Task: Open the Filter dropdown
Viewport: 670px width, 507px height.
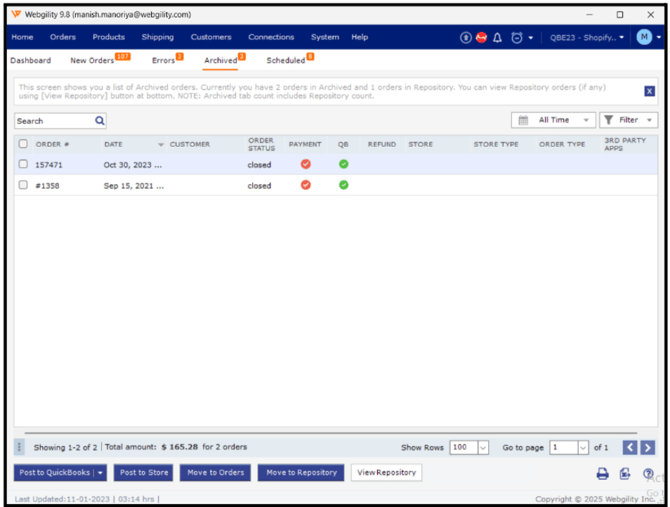Action: pos(628,120)
